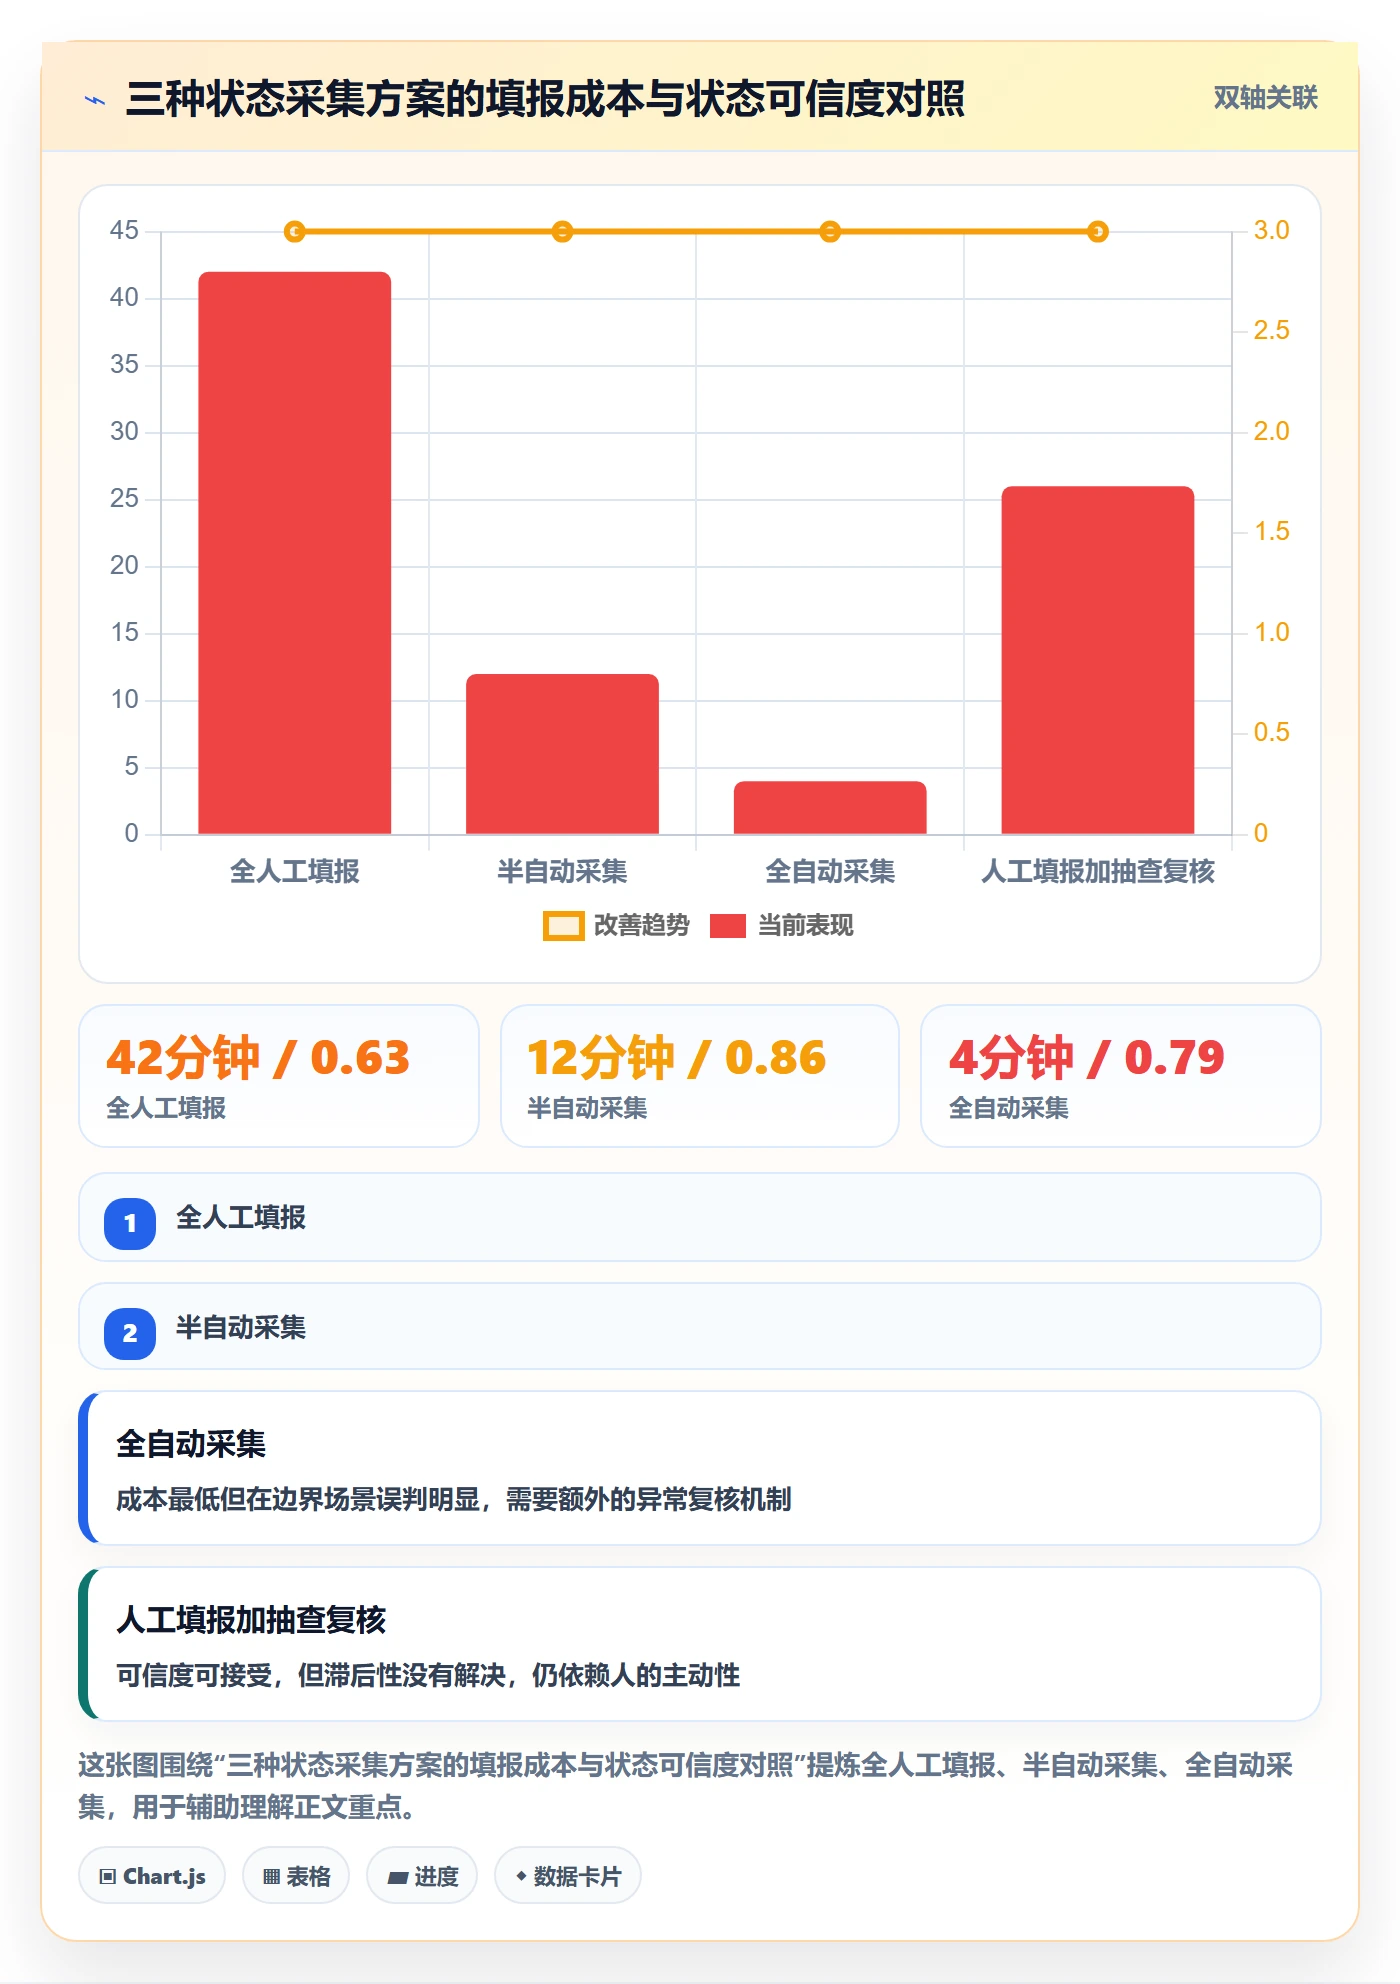Open the 42分钟 / 0.63 data card

tap(279, 1076)
